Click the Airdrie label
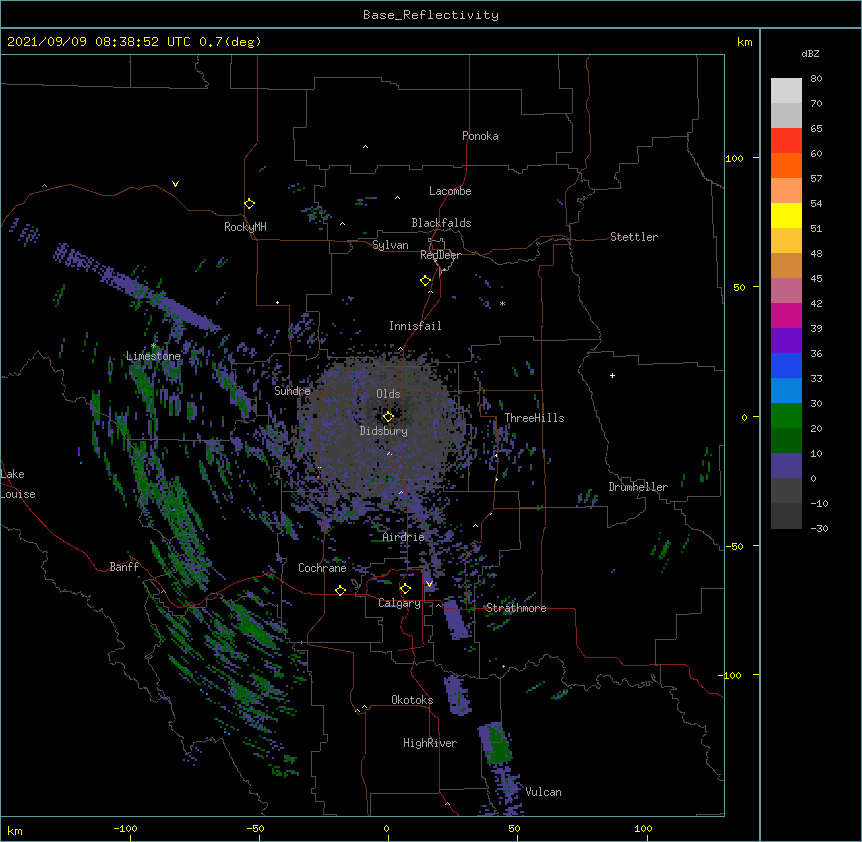 [x=404, y=537]
